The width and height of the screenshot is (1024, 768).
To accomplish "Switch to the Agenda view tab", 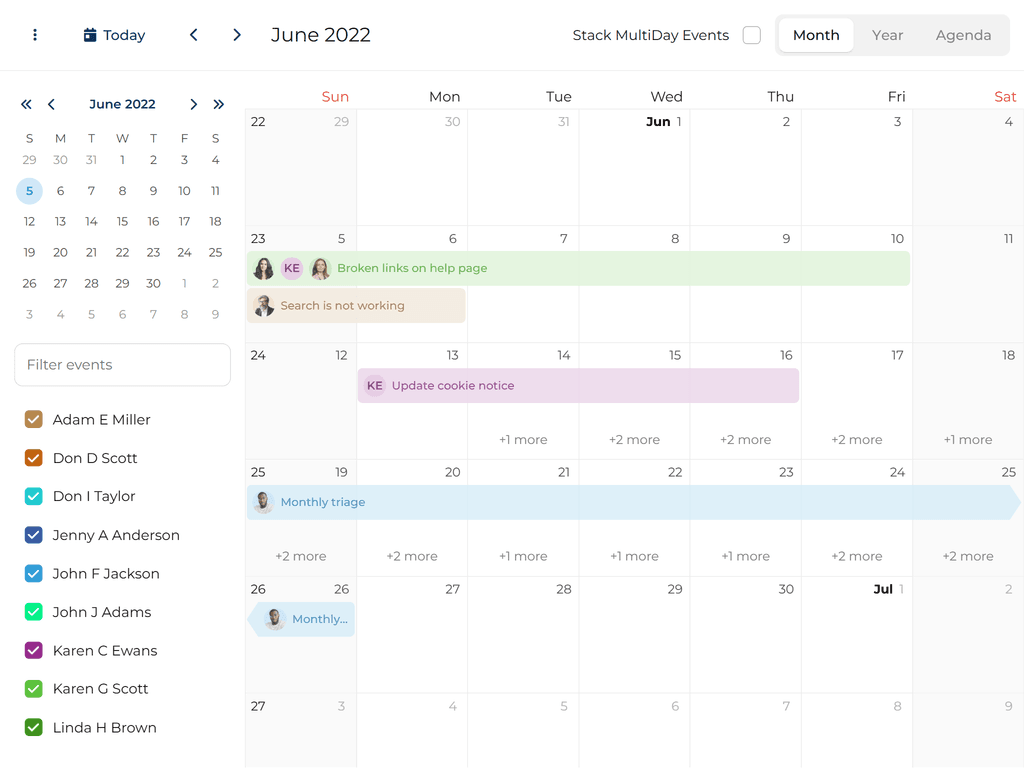I will pyautogui.click(x=963, y=35).
